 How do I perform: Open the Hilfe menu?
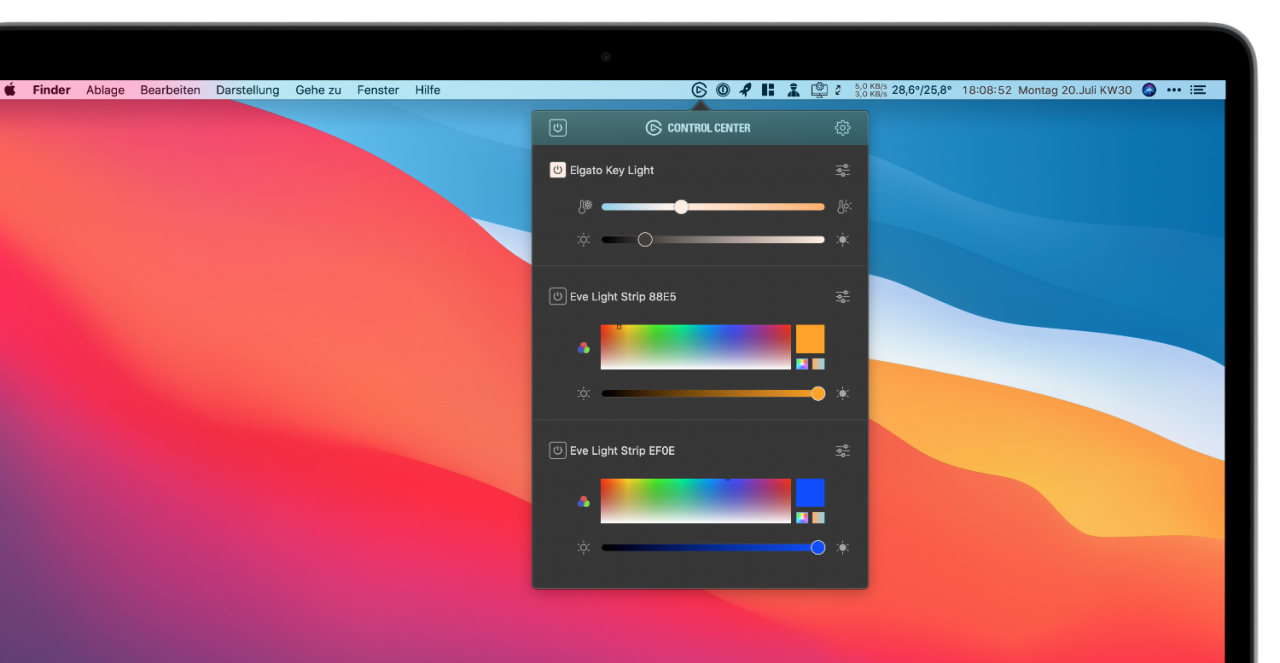[x=428, y=90]
